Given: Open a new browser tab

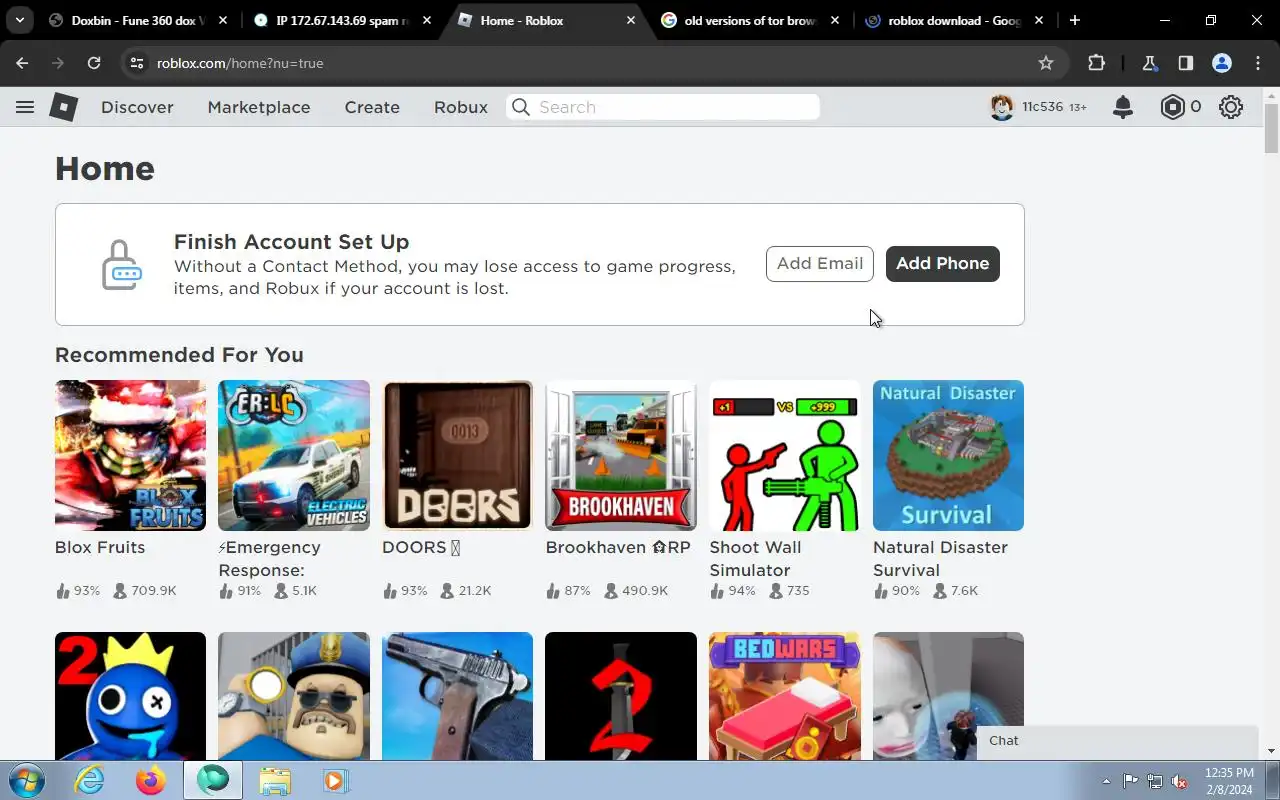Looking at the screenshot, I should (x=1075, y=20).
